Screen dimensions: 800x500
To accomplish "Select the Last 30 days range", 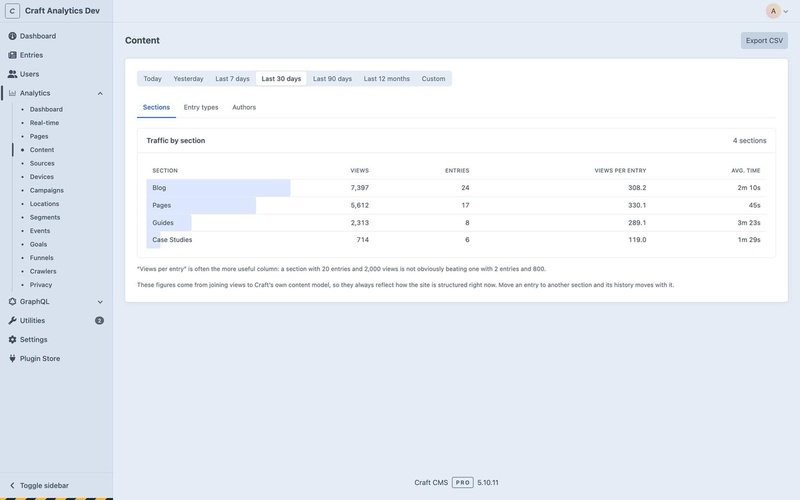I will click(281, 79).
